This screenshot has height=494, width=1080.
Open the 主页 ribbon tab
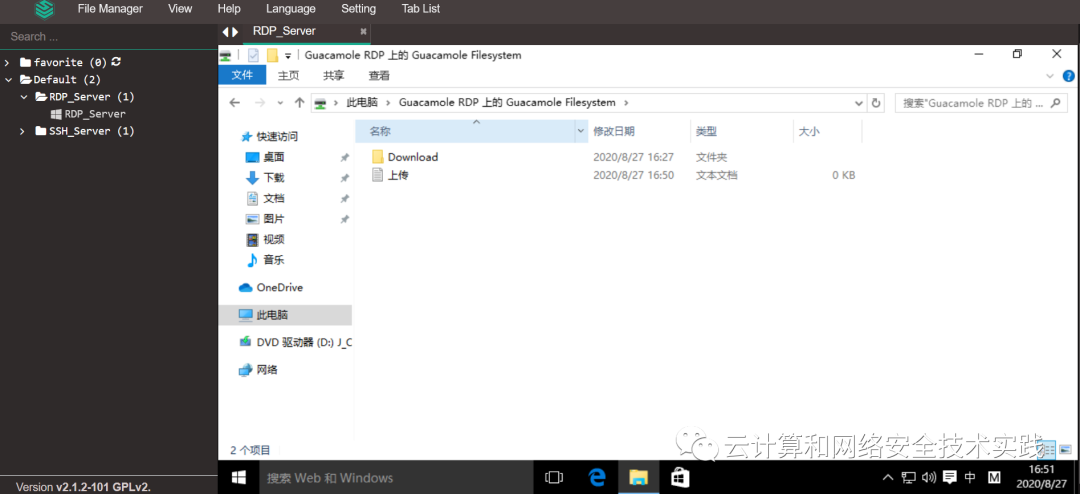(x=289, y=75)
